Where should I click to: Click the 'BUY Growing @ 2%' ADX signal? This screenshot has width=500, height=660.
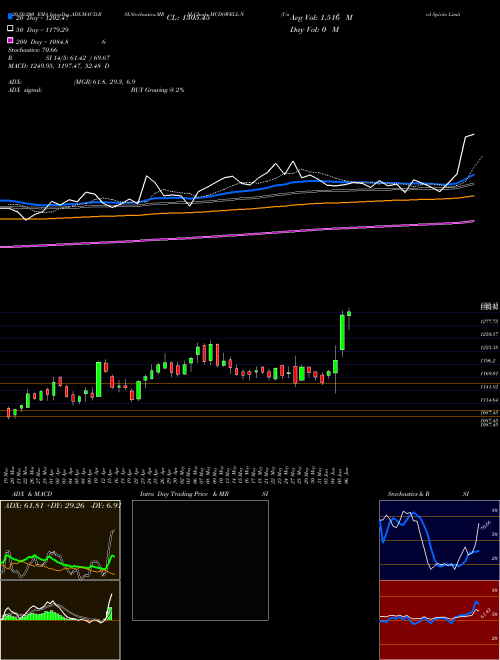[x=157, y=90]
